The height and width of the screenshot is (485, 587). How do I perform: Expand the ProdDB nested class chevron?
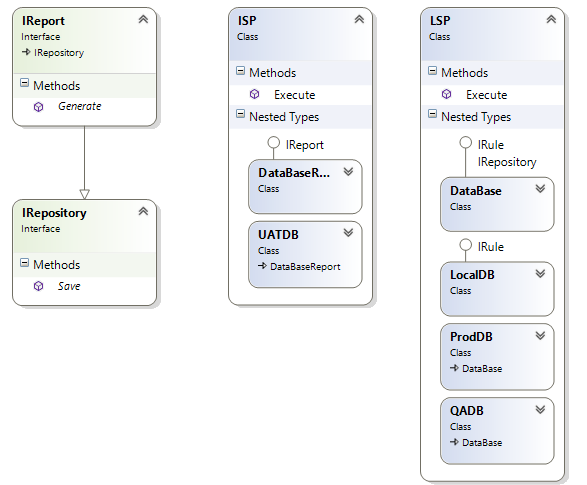[540, 335]
